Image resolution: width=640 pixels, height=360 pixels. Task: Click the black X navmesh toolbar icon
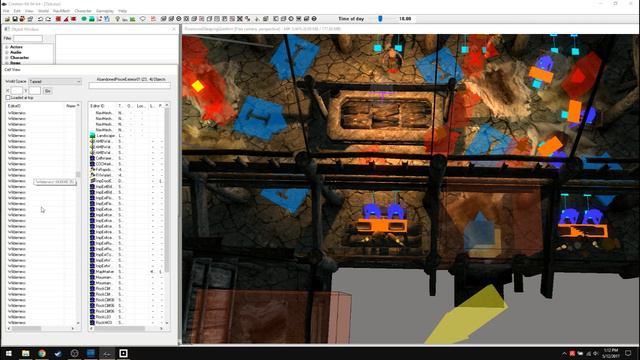(240, 19)
